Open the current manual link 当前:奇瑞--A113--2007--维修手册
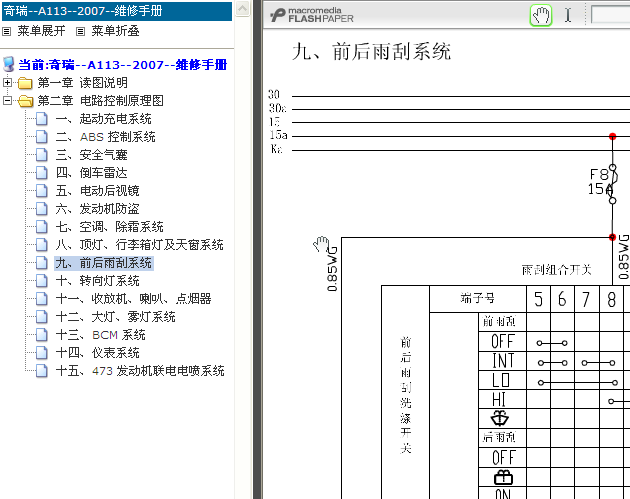The image size is (630, 499). pos(123,65)
